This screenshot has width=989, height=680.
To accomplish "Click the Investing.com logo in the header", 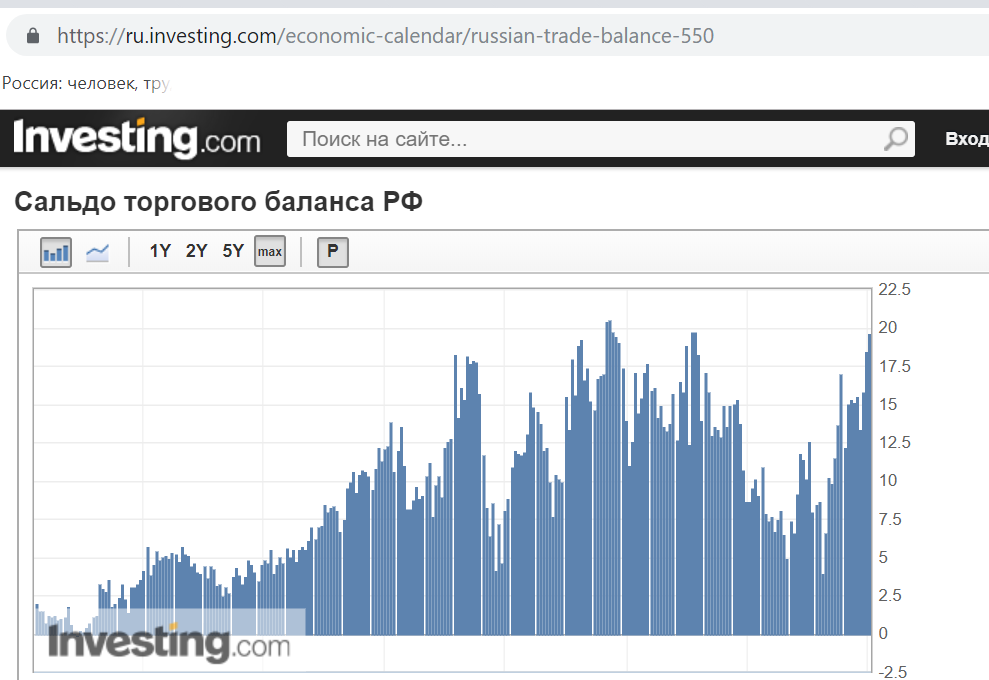I will 136,138.
